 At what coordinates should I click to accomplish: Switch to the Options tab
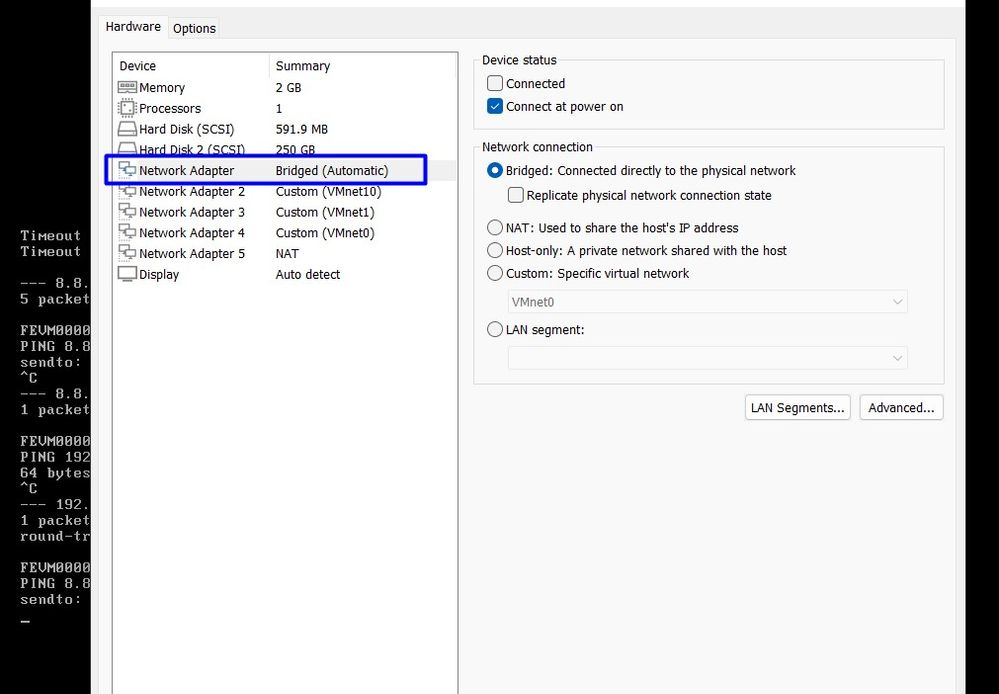click(194, 28)
